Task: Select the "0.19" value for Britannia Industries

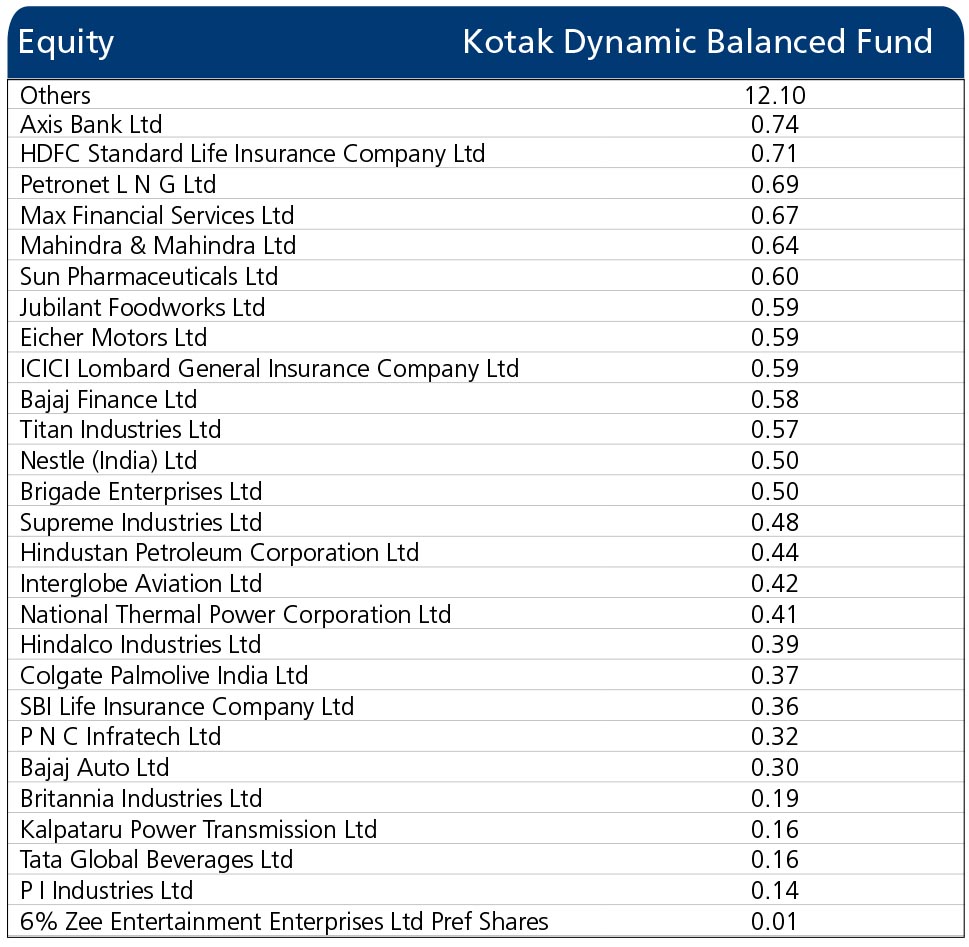Action: pos(775,799)
